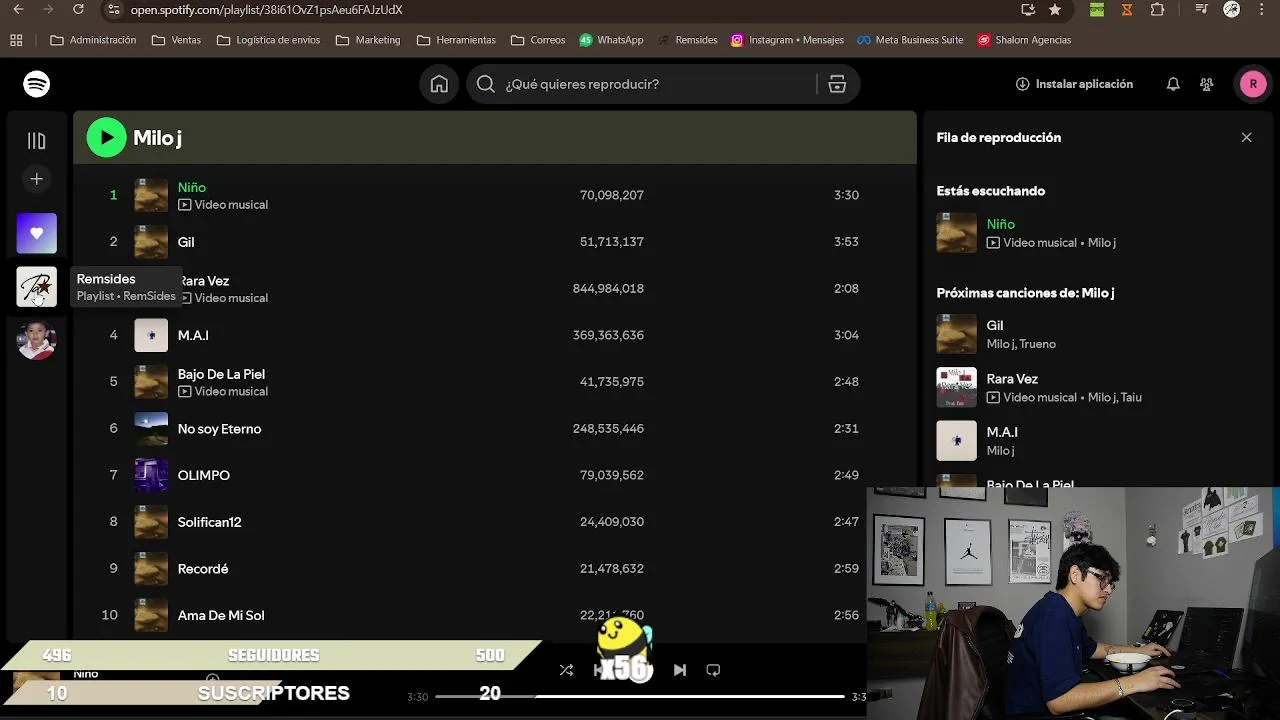Toggle repeat in player bar

point(713,670)
